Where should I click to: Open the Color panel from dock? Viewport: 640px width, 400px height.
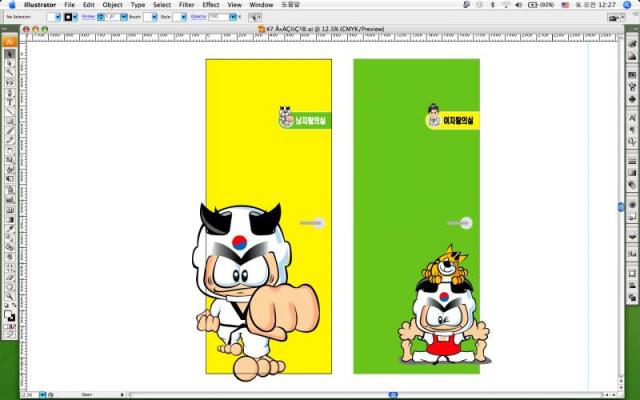coord(632,44)
